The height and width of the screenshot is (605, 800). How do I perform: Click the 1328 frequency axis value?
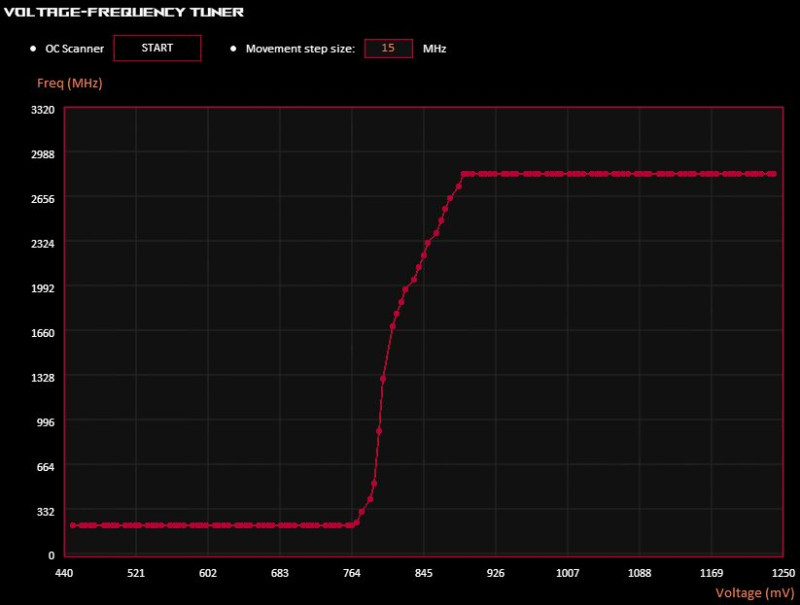click(43, 377)
